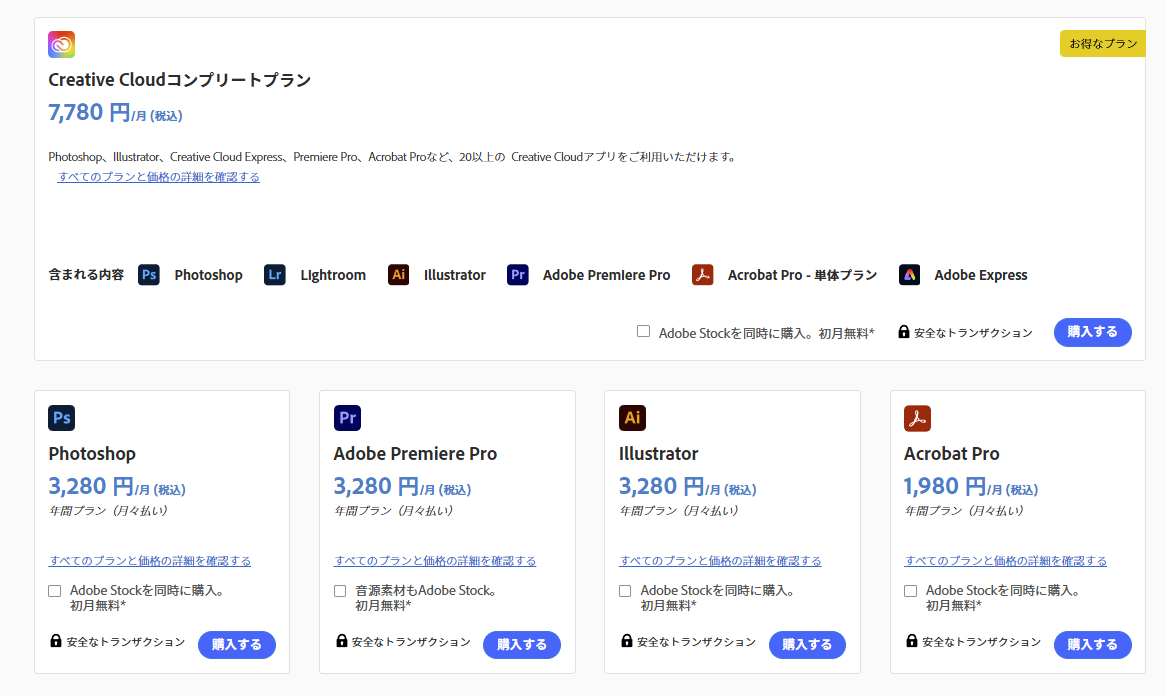Click the lock icon on the Acrobat Pro card
This screenshot has width=1166, height=696.
coord(912,640)
